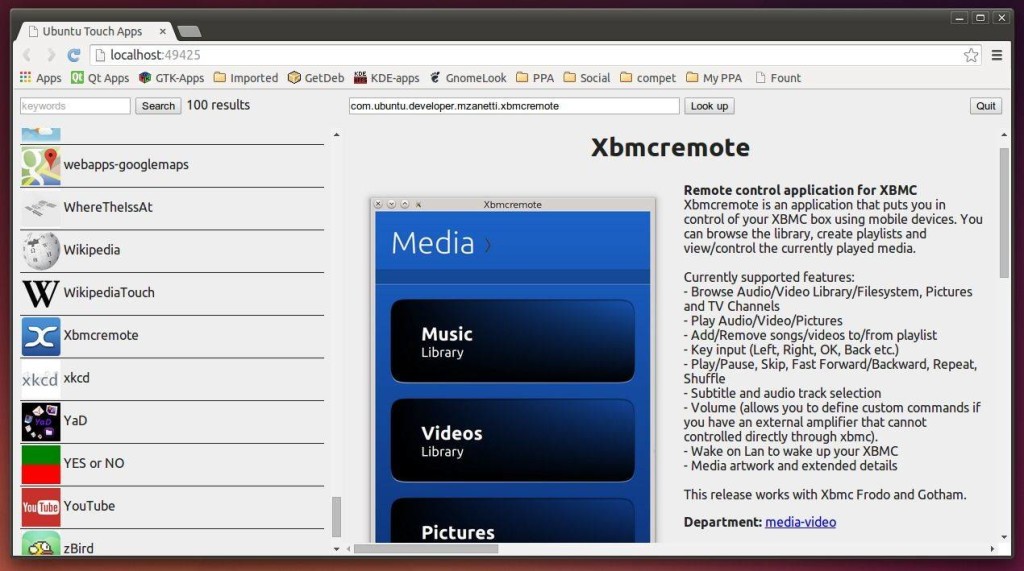The image size is (1024, 571).
Task: Select the YES or NO icon
Action: point(40,465)
